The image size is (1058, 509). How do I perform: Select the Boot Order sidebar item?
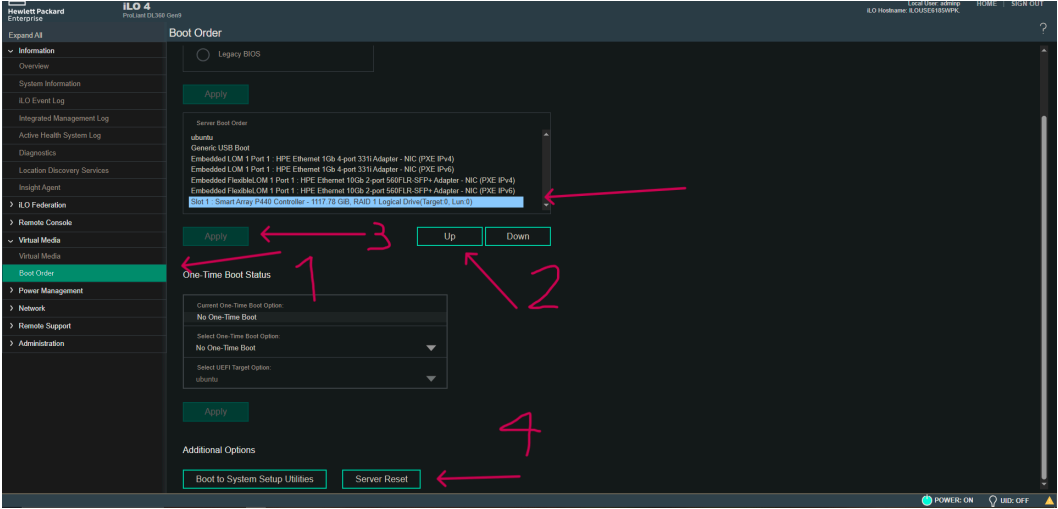(84, 273)
